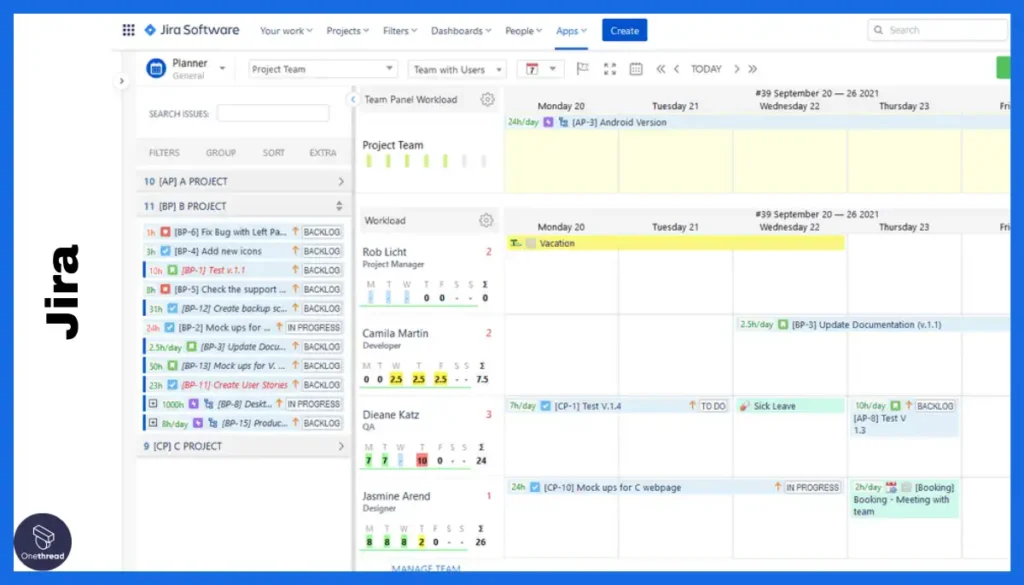Open the app switcher grid icon
Screen dimensions: 1024x585
[x=129, y=30]
